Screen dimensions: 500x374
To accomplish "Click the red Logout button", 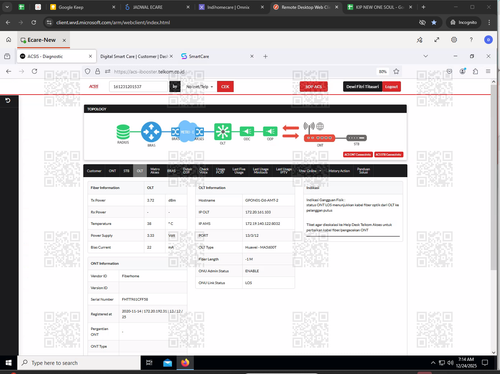I will tap(391, 87).
